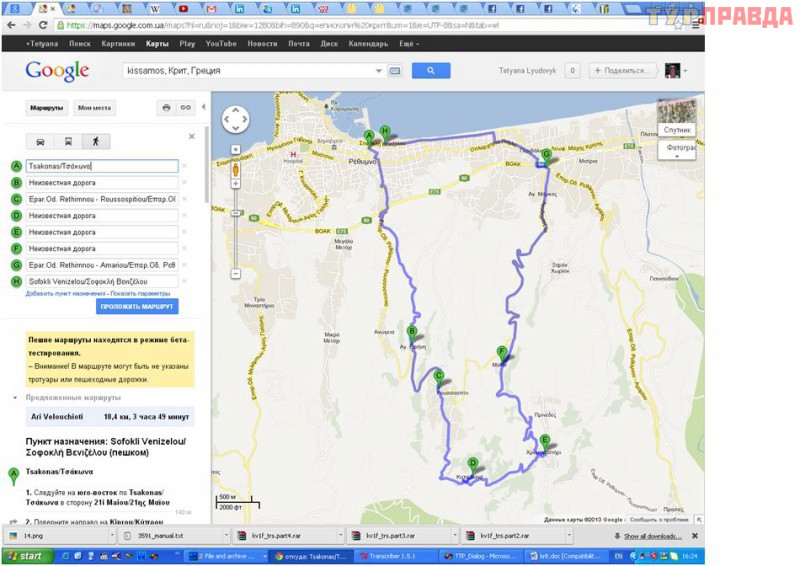Select the walking mode icon
800x566 pixels.
tap(96, 142)
